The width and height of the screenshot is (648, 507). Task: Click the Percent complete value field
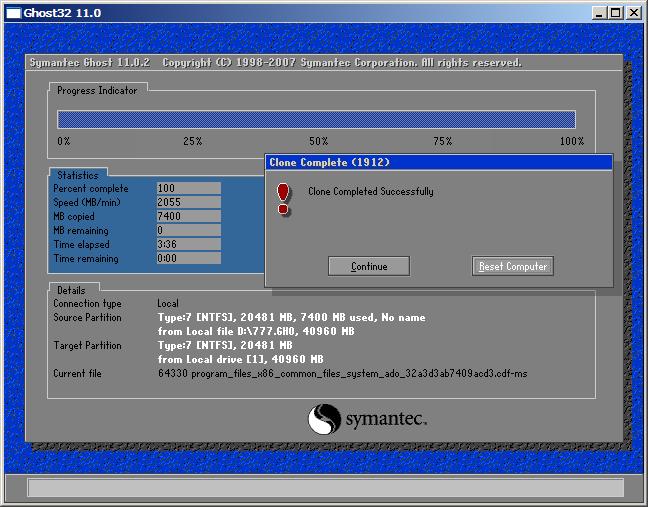click(x=188, y=188)
